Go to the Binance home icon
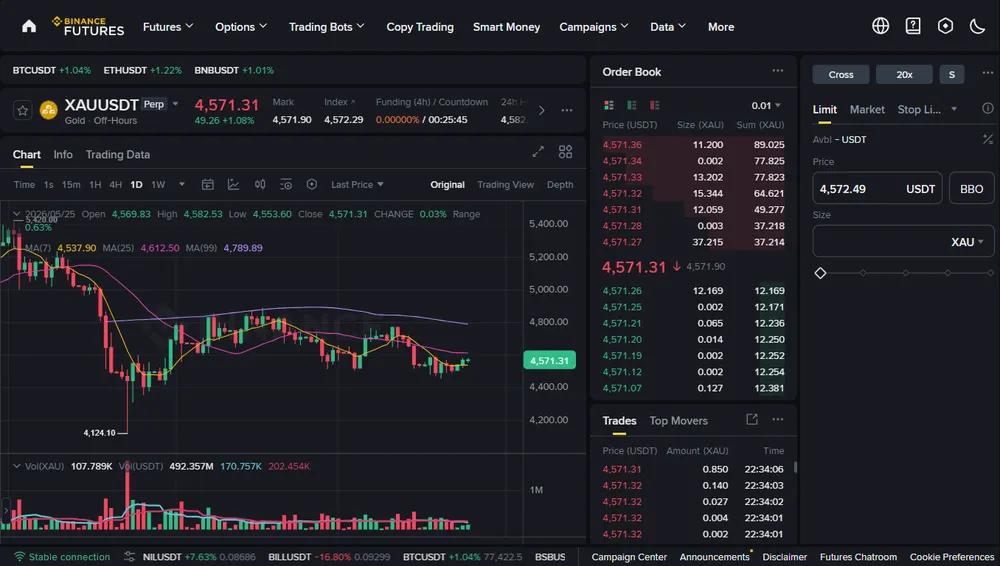This screenshot has width=1000, height=566. [x=29, y=26]
